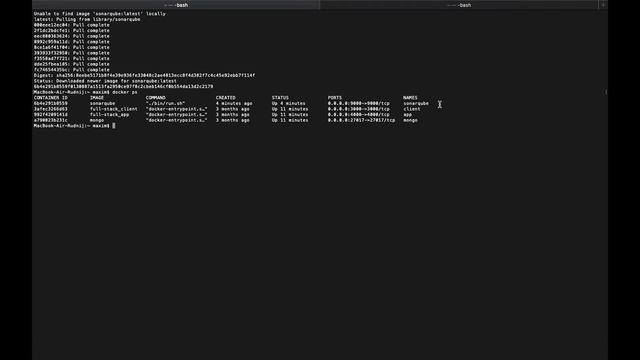Click '4 minutes ago' in CREATED column

[x=234, y=104]
